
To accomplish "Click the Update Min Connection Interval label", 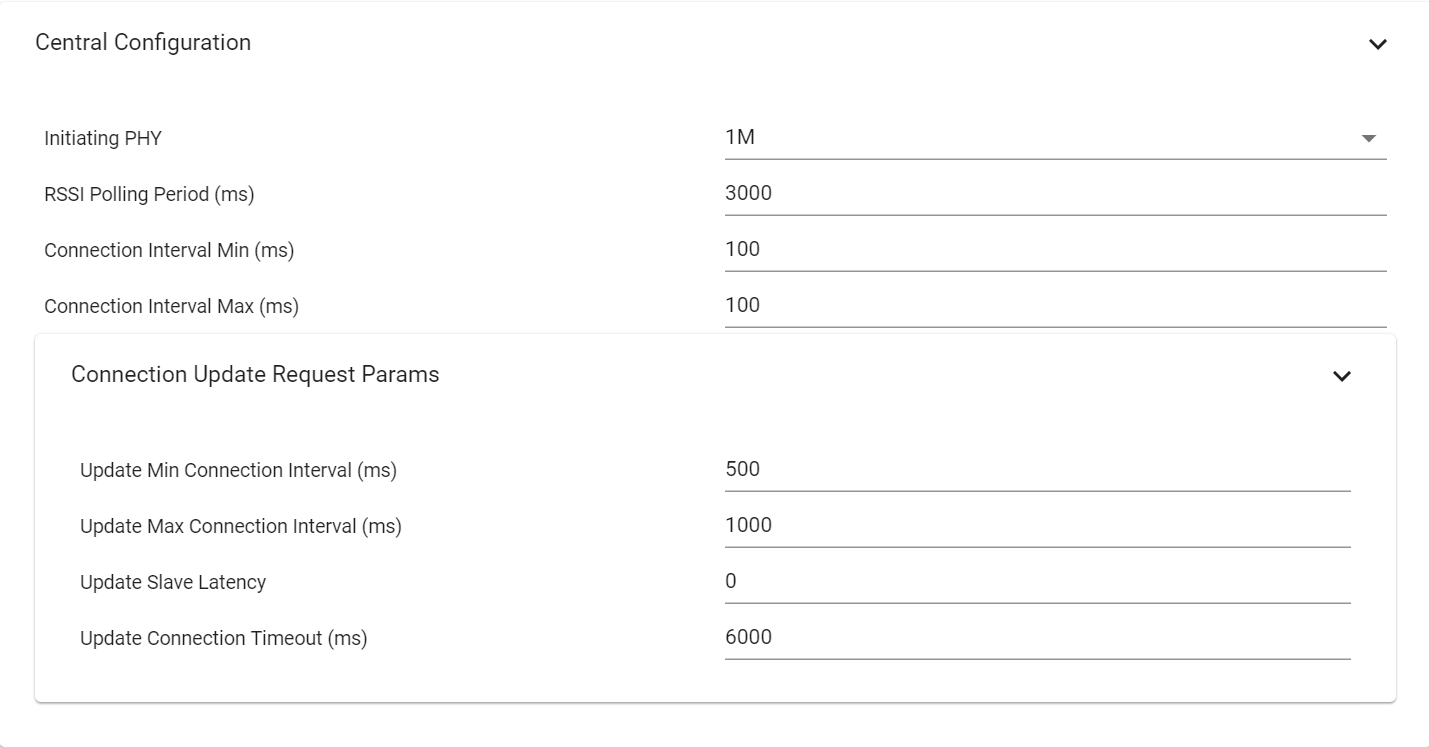I will 238,471.
